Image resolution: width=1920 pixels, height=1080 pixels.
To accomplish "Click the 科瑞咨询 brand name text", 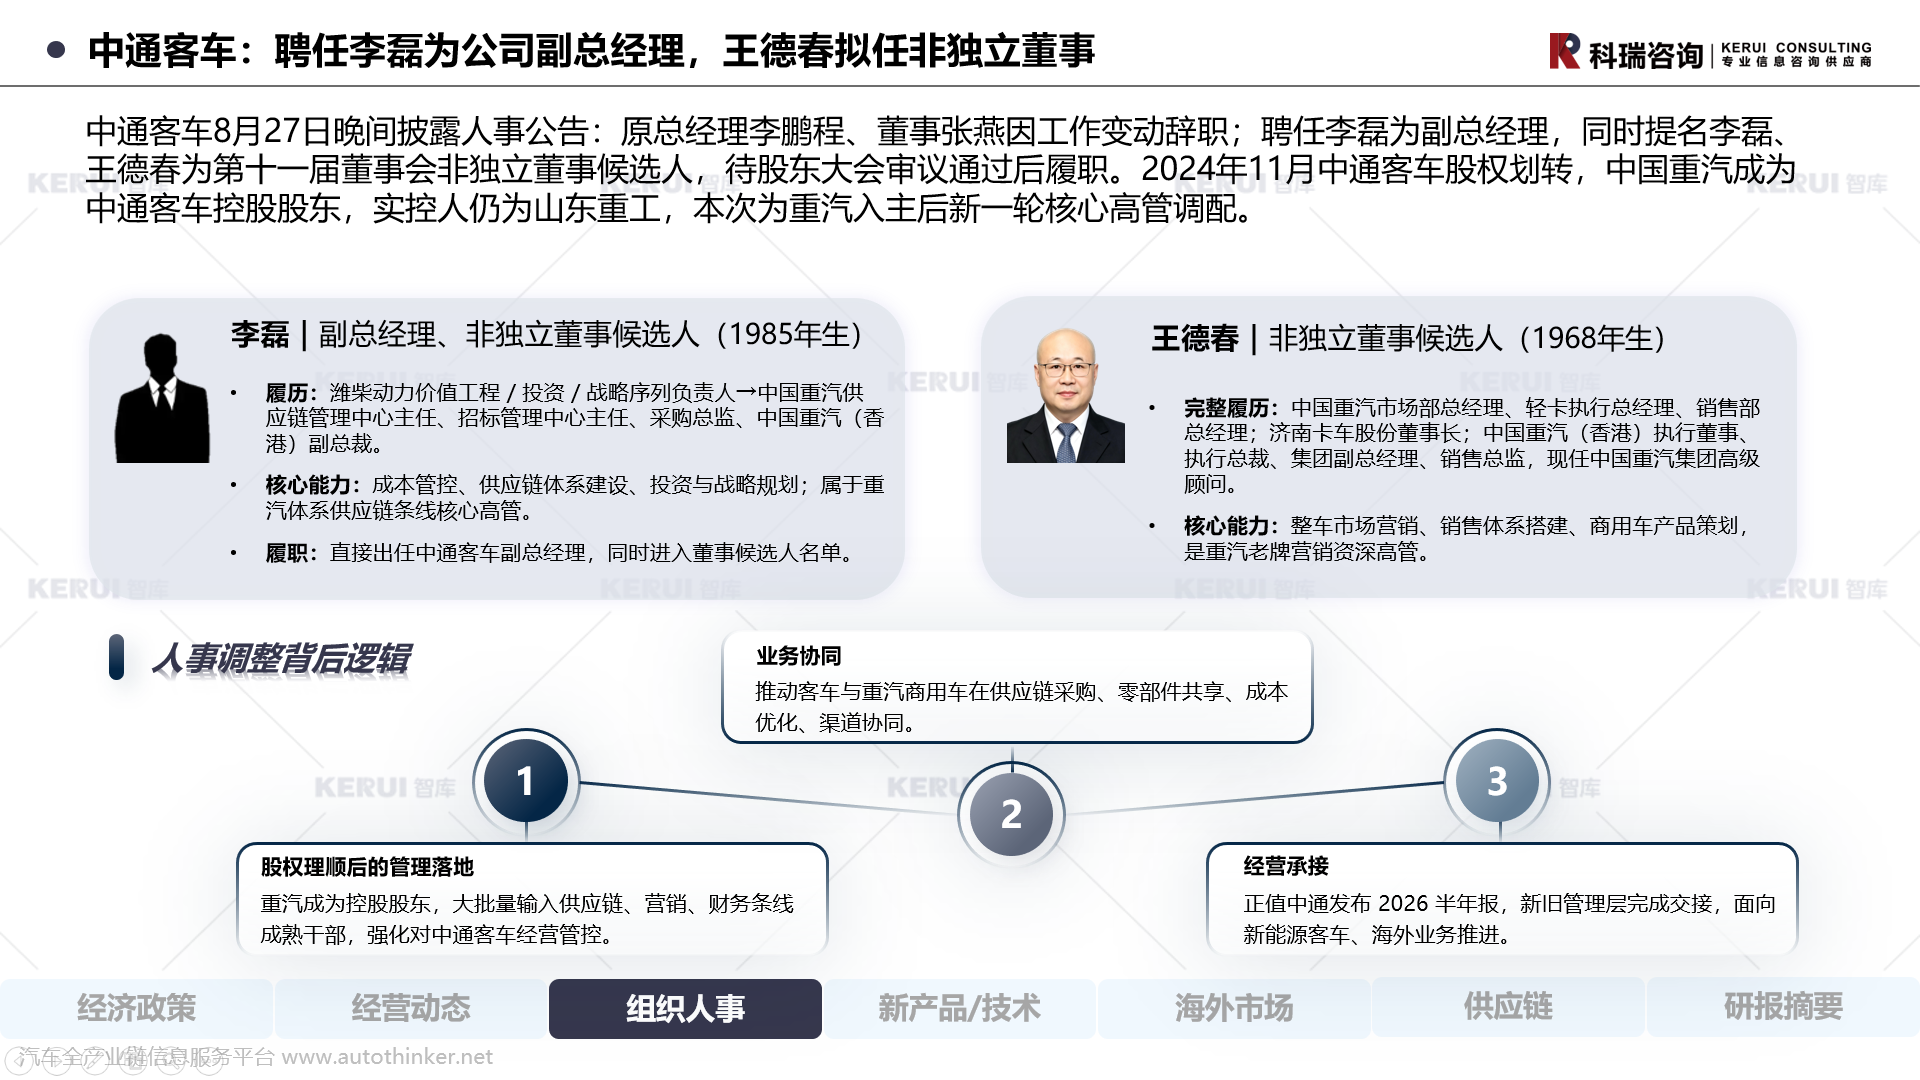I will [x=1646, y=55].
